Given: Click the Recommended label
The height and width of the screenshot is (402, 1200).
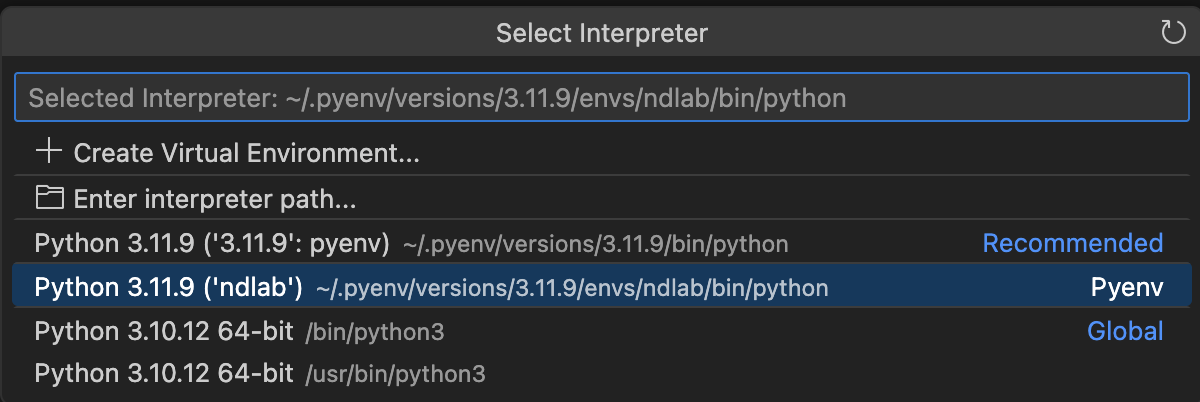Looking at the screenshot, I should pyautogui.click(x=1072, y=243).
